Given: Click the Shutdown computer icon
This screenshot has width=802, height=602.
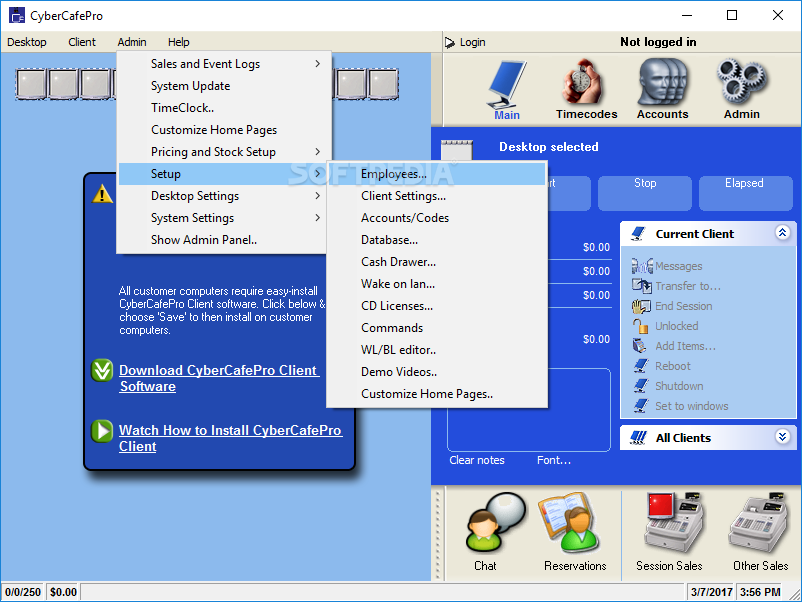Looking at the screenshot, I should tap(641, 386).
